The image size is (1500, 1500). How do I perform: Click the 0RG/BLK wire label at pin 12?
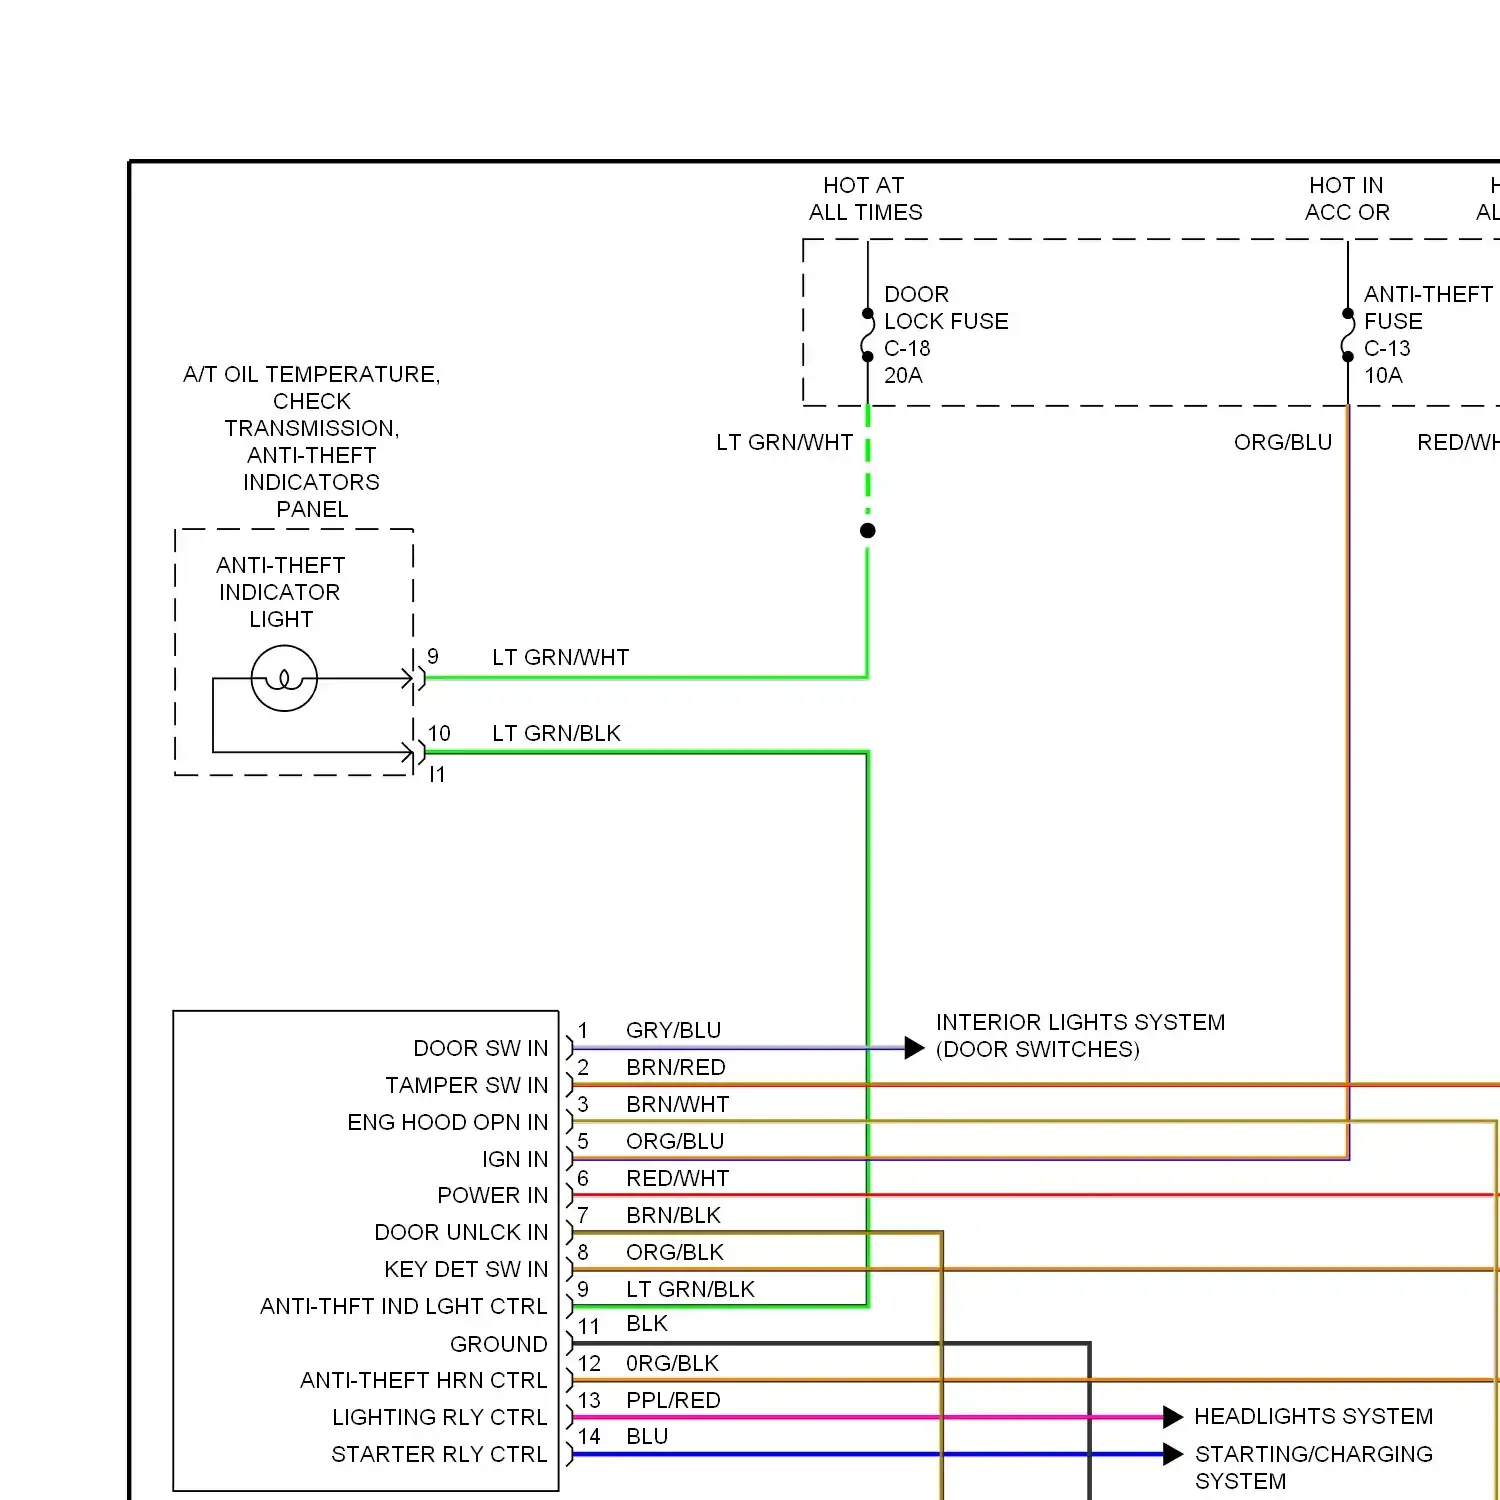click(x=672, y=1363)
